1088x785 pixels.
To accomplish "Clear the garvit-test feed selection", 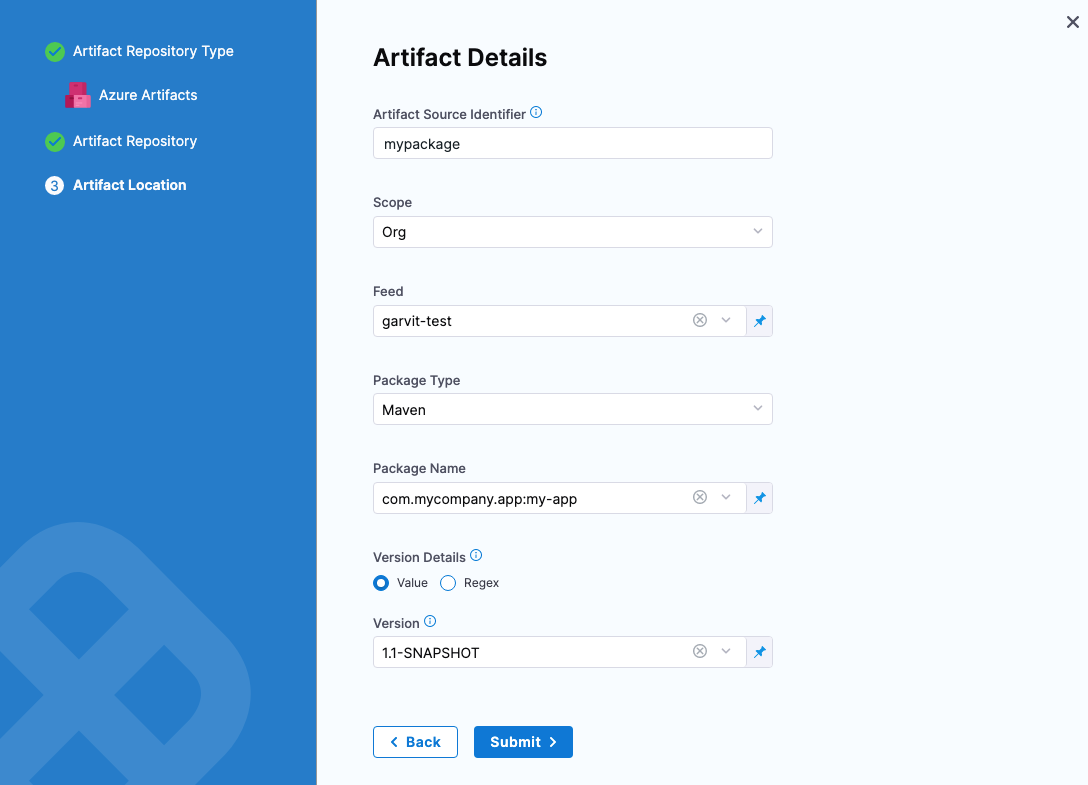I will [x=700, y=321].
